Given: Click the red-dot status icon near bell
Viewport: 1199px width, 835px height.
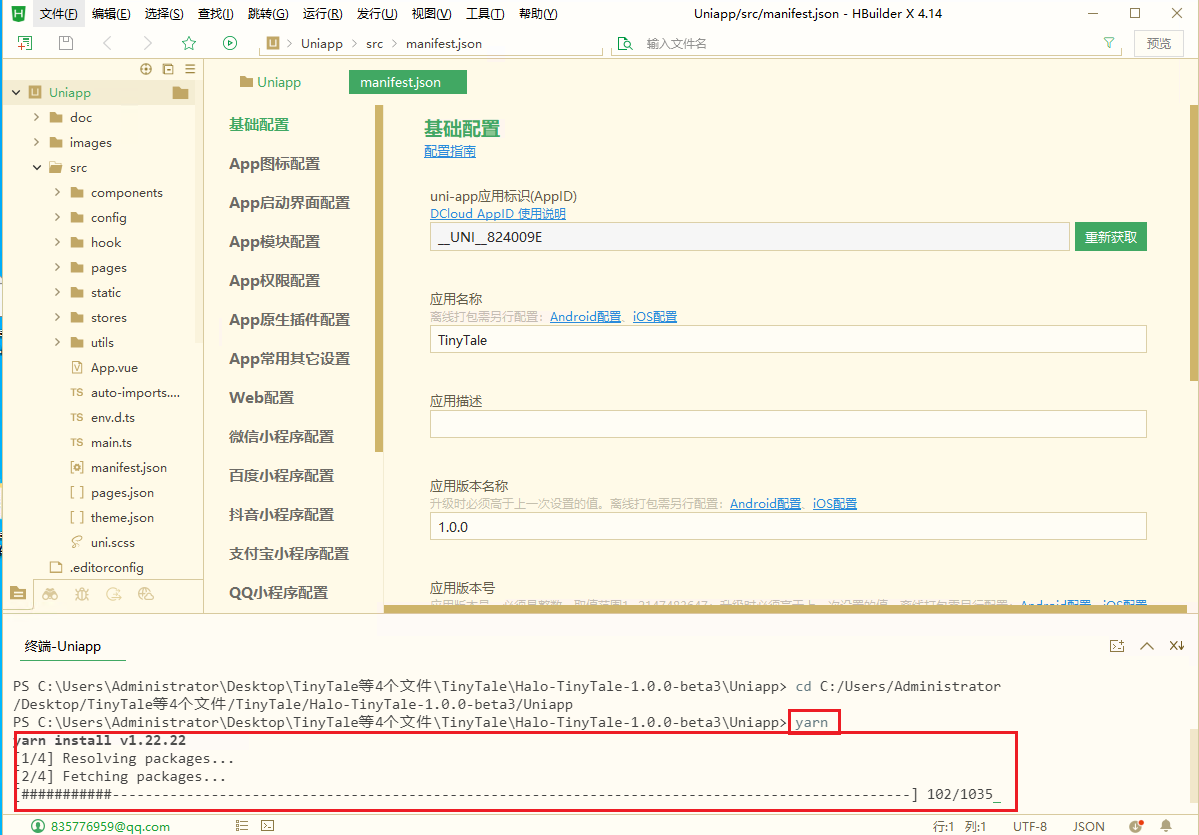Looking at the screenshot, I should (1136, 826).
